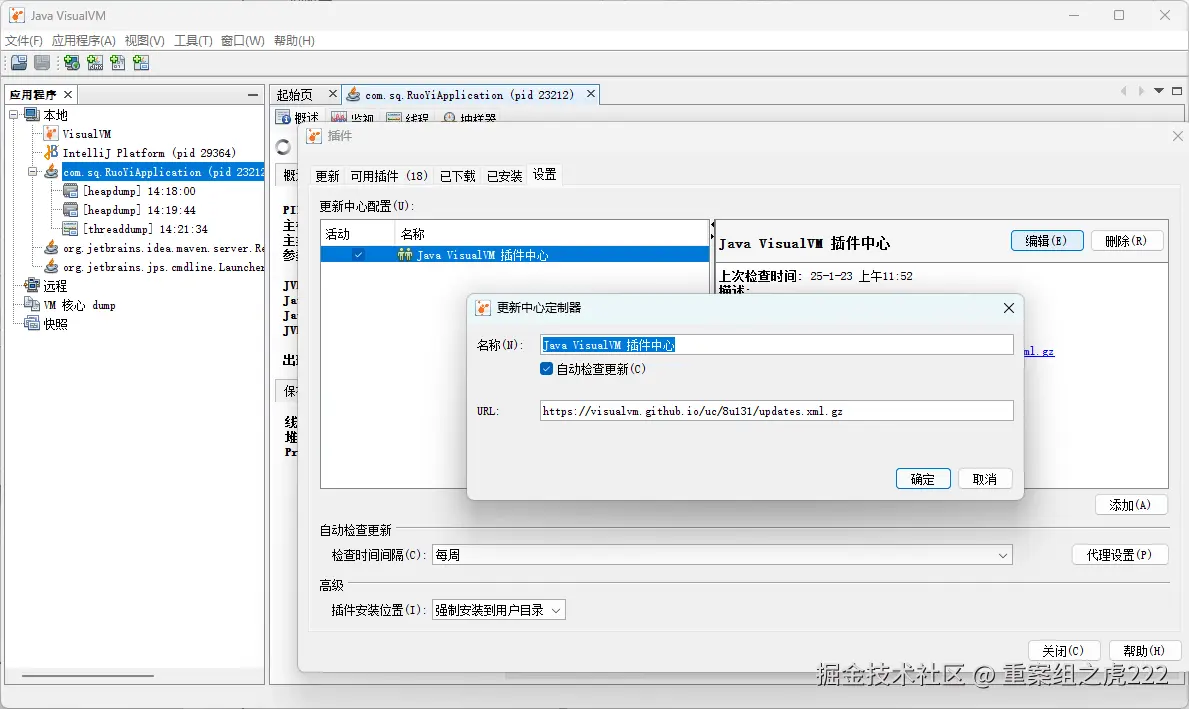This screenshot has height=709, width=1189.
Task: Open the 插件安装位置 dropdown
Action: pyautogui.click(x=554, y=608)
